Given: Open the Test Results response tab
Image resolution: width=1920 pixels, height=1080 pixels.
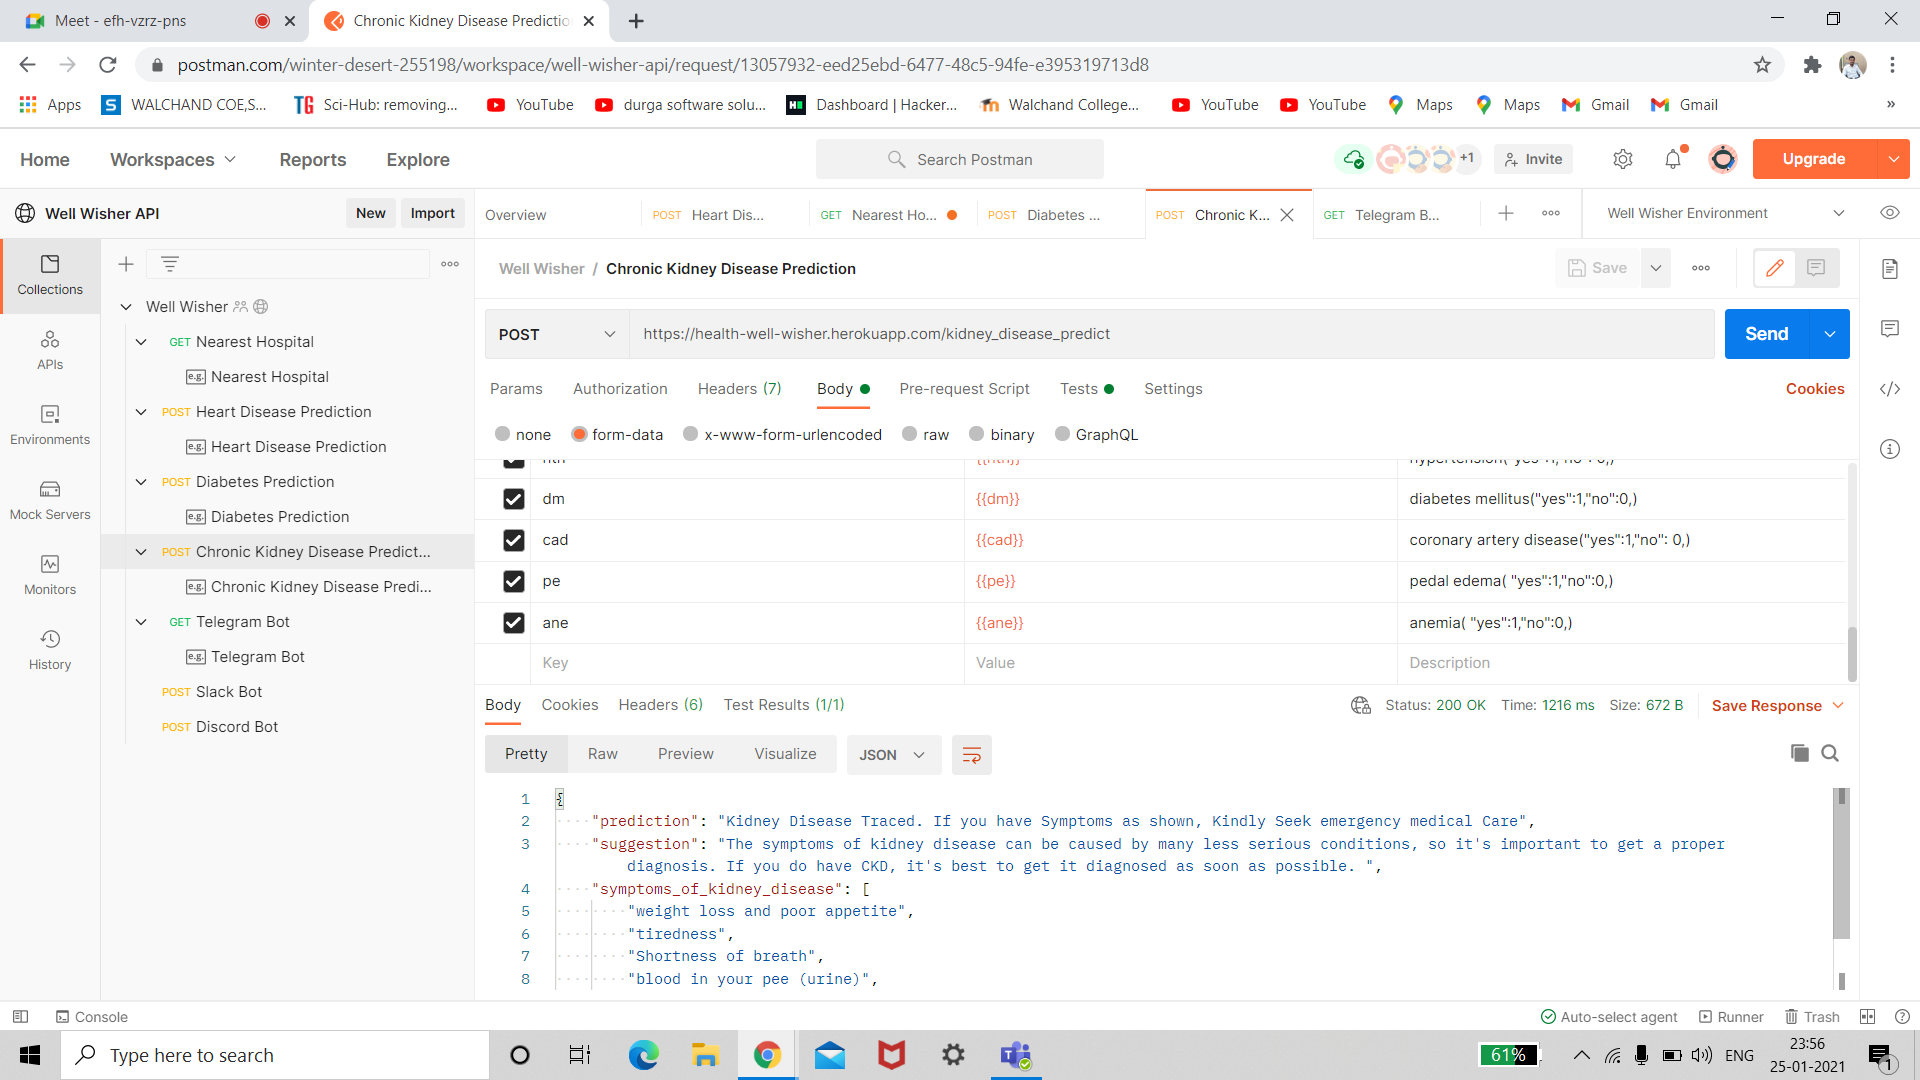Looking at the screenshot, I should (x=783, y=705).
